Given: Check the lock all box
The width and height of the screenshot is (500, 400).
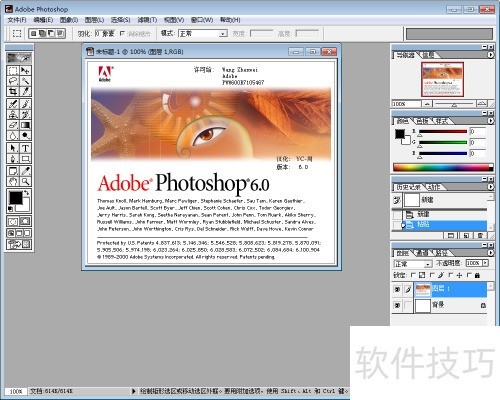Looking at the screenshot, I should coord(469,275).
